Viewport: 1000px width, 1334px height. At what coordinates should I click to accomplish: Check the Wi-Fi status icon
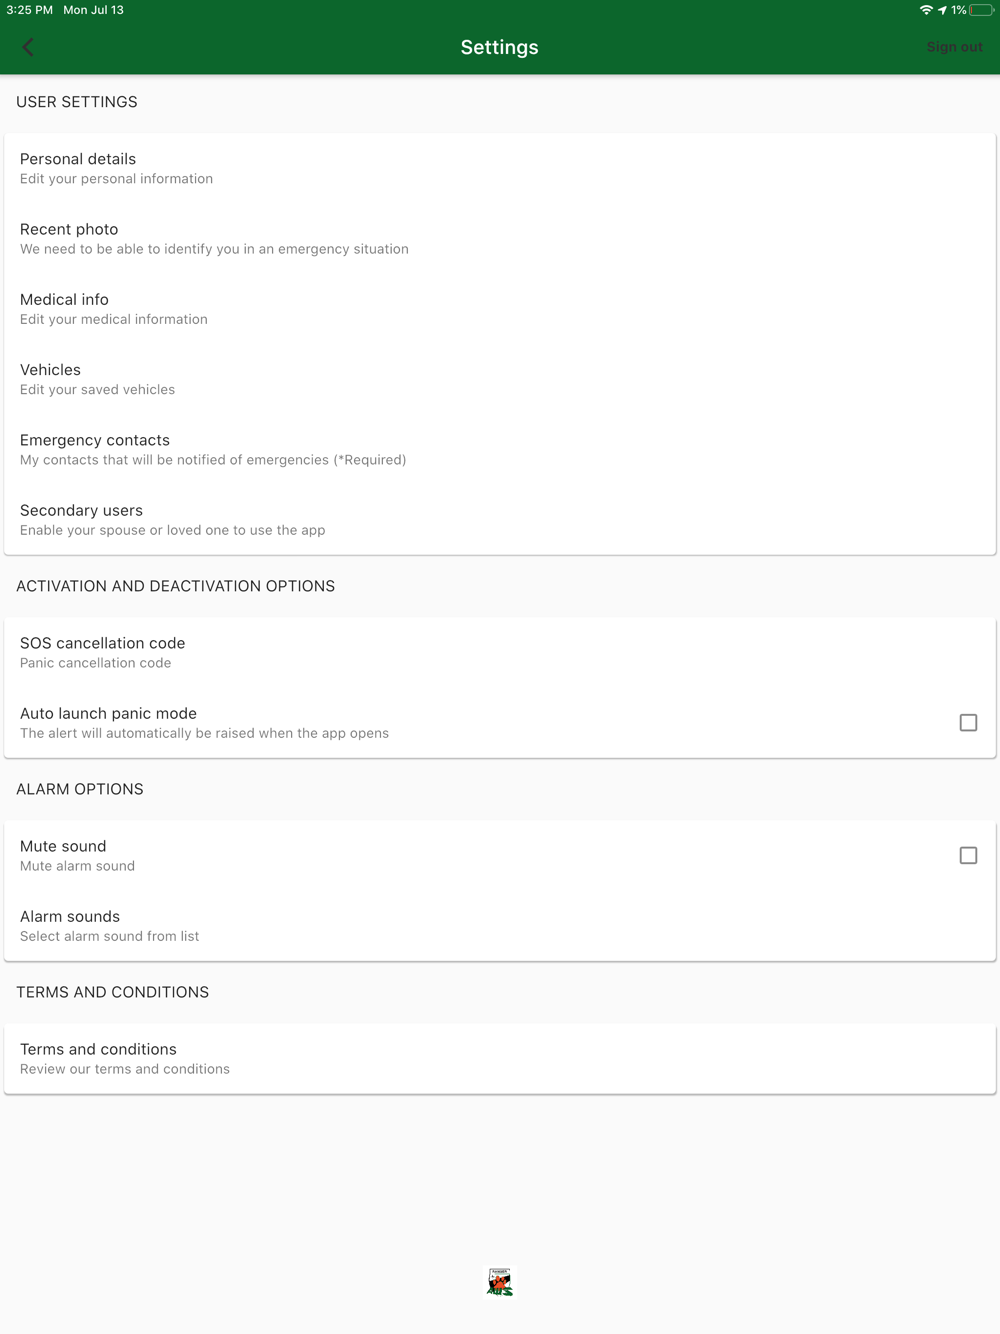926,10
